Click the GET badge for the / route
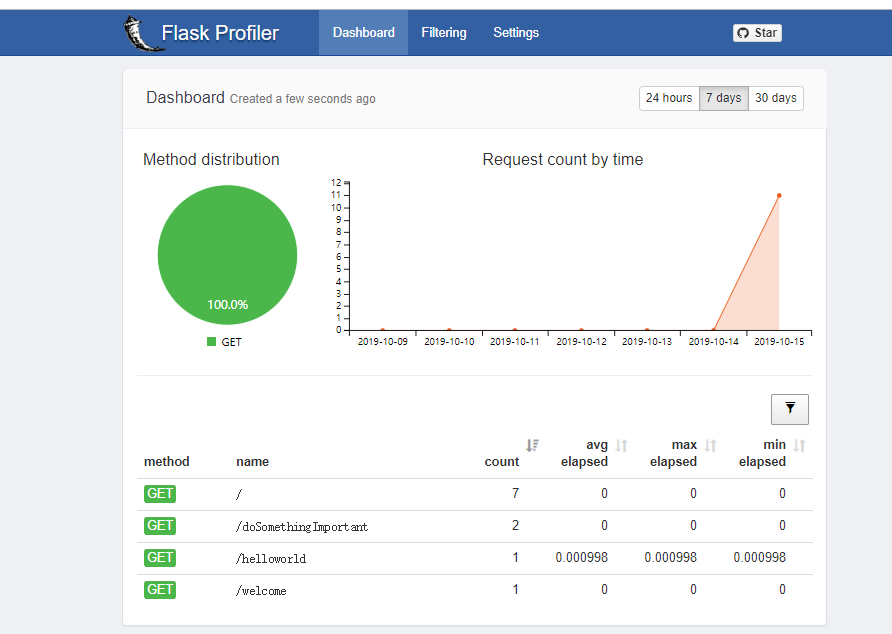This screenshot has height=634, width=892. click(160, 493)
